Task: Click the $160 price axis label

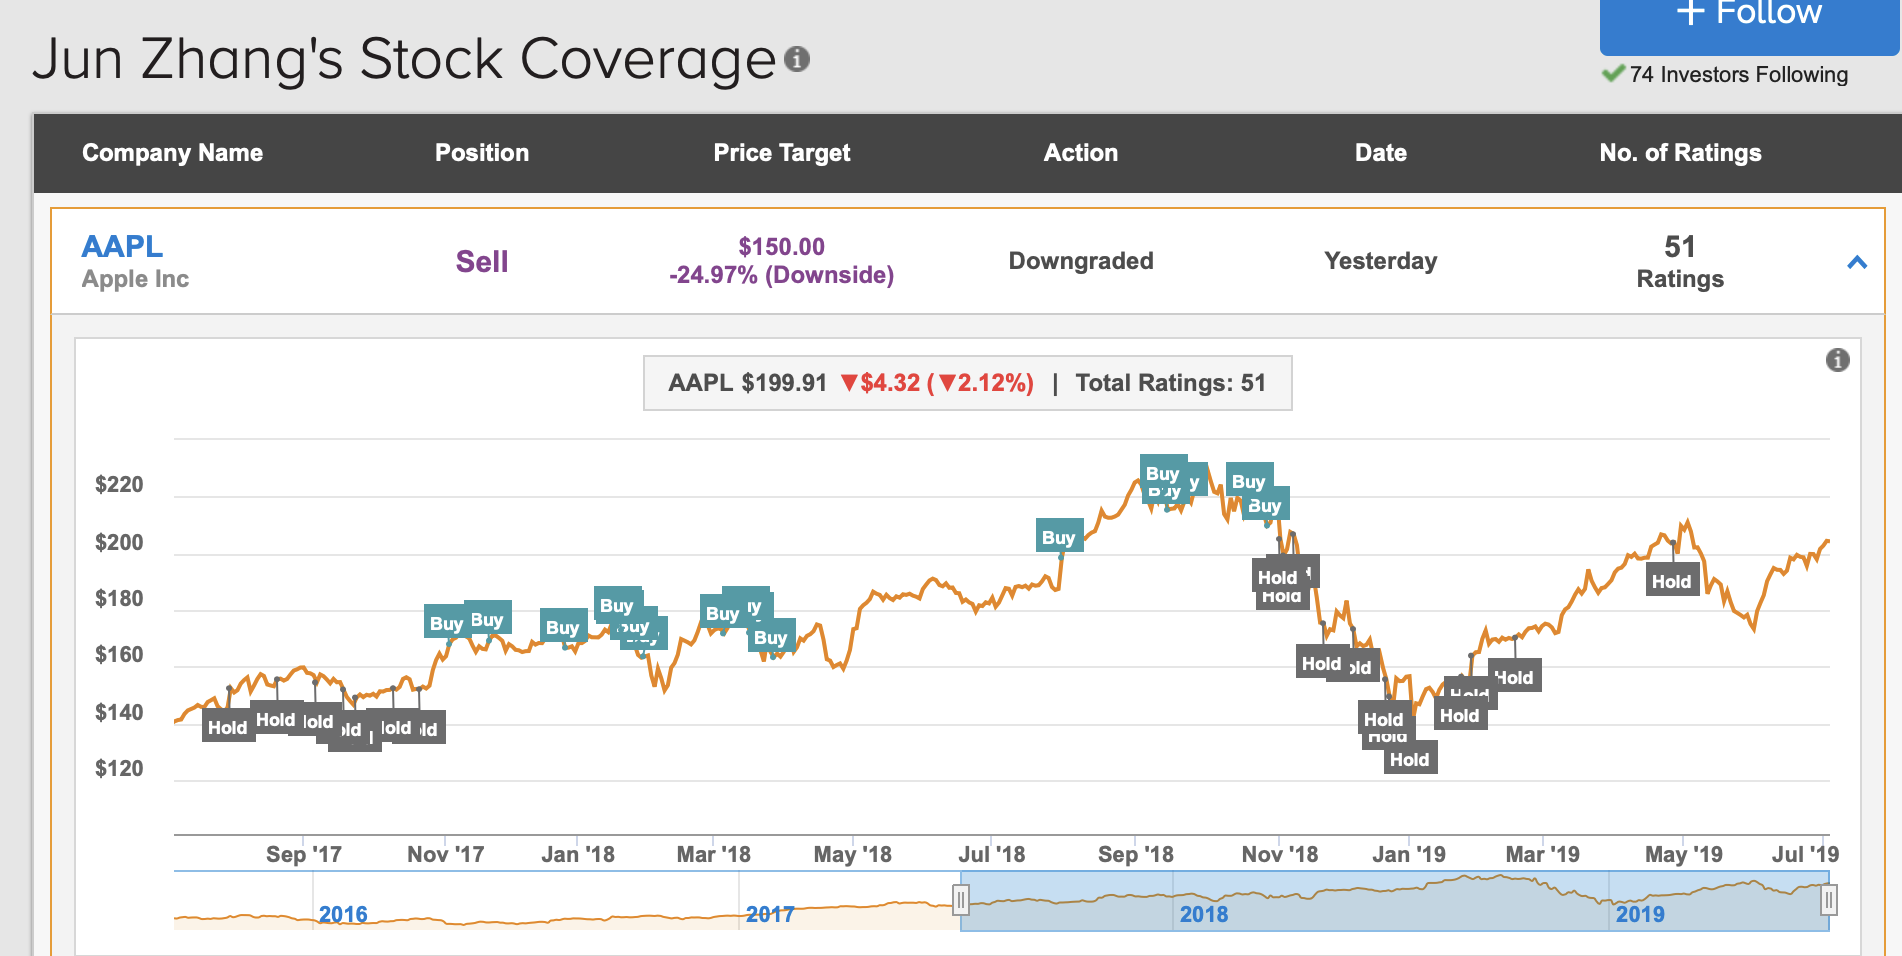Action: click(119, 655)
